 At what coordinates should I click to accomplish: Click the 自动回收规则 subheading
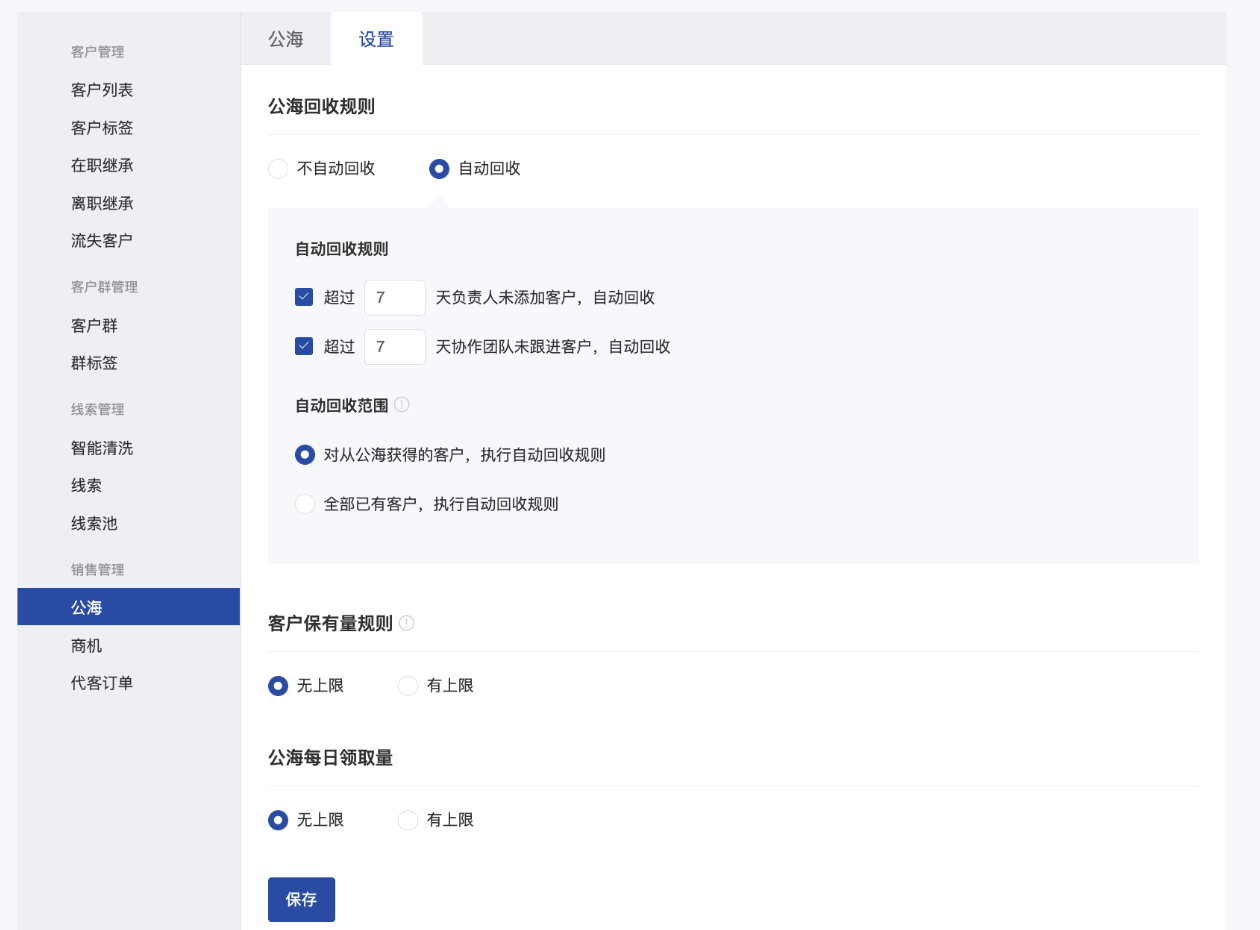point(341,249)
